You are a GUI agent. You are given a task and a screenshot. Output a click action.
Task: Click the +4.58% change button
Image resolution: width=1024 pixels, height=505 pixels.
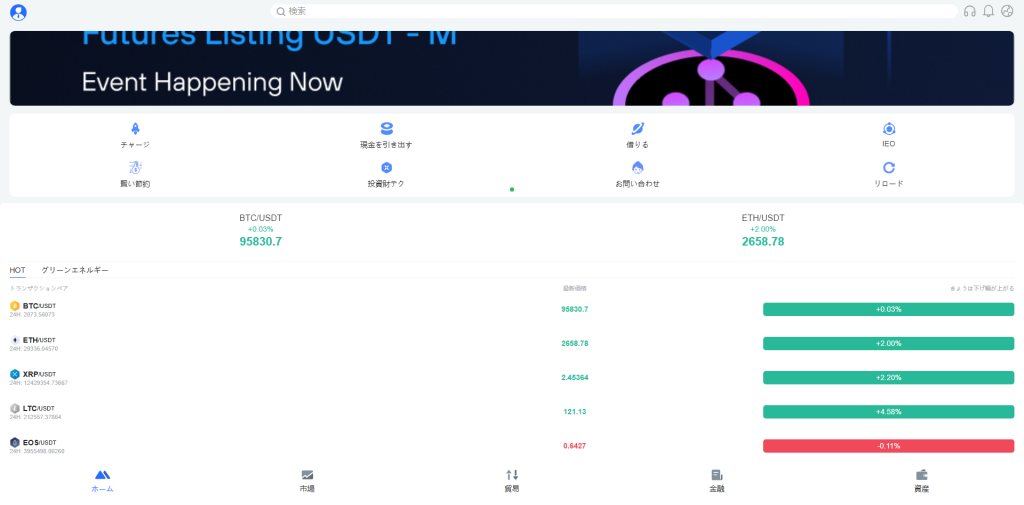click(x=888, y=412)
